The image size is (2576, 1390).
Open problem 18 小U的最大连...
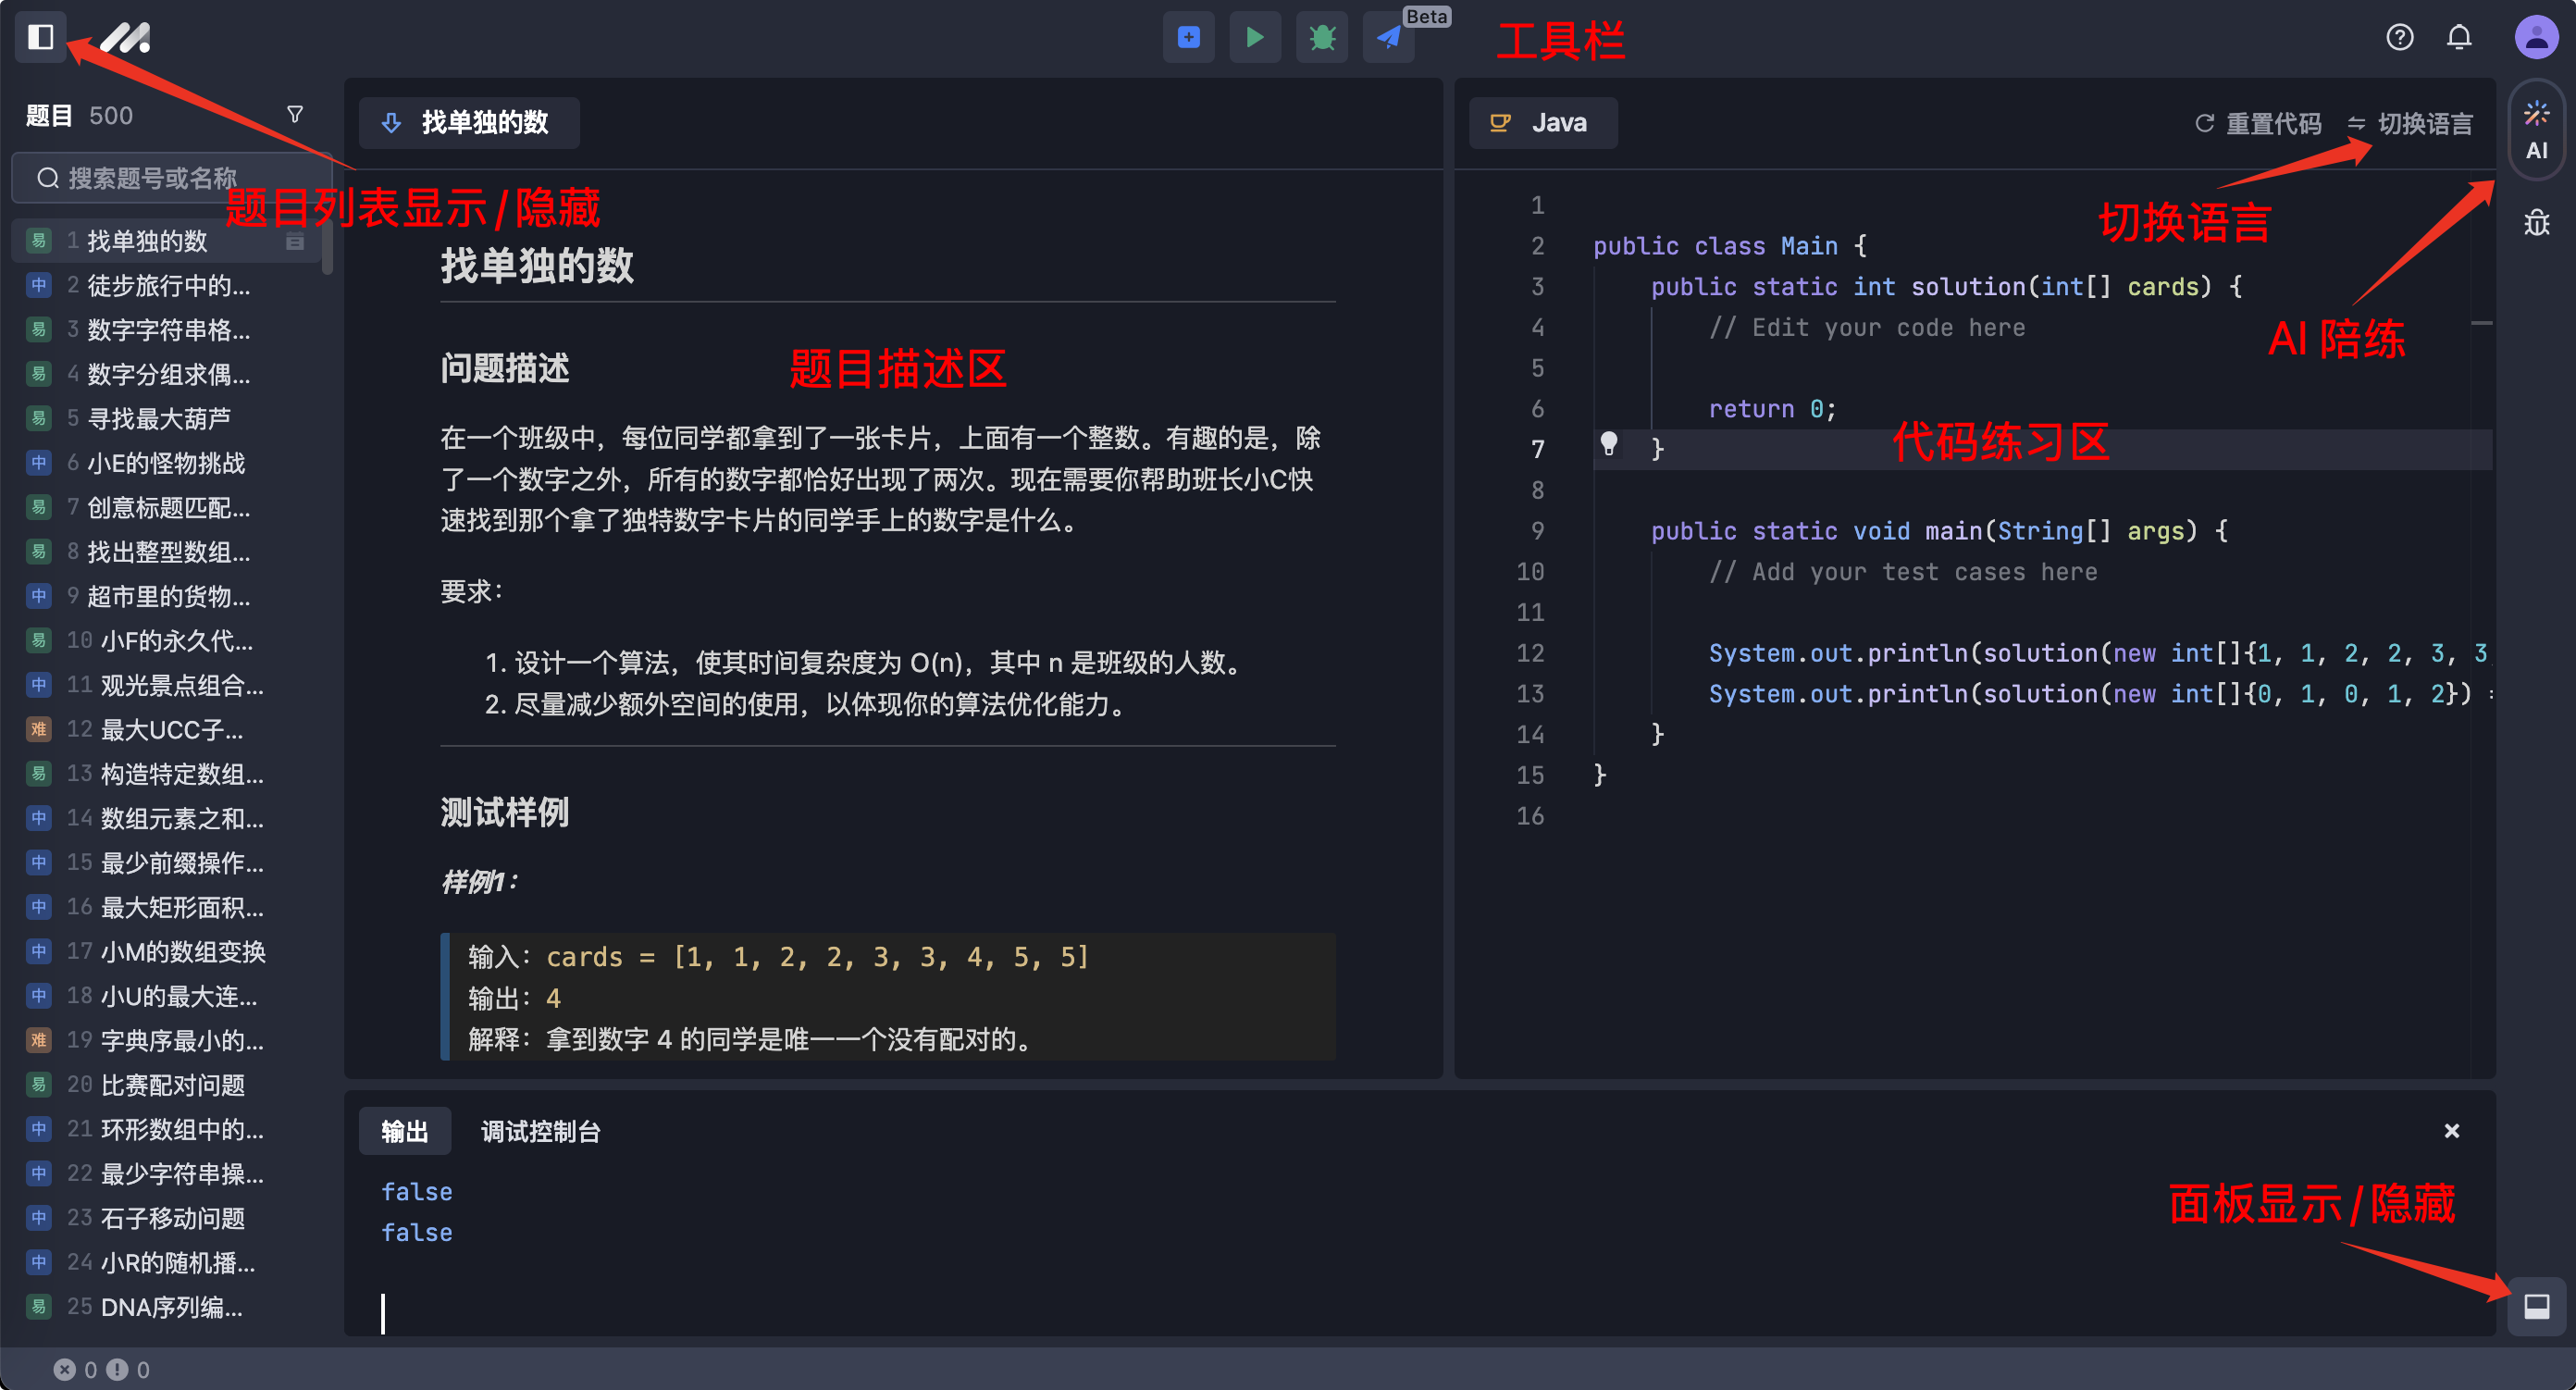click(x=166, y=996)
